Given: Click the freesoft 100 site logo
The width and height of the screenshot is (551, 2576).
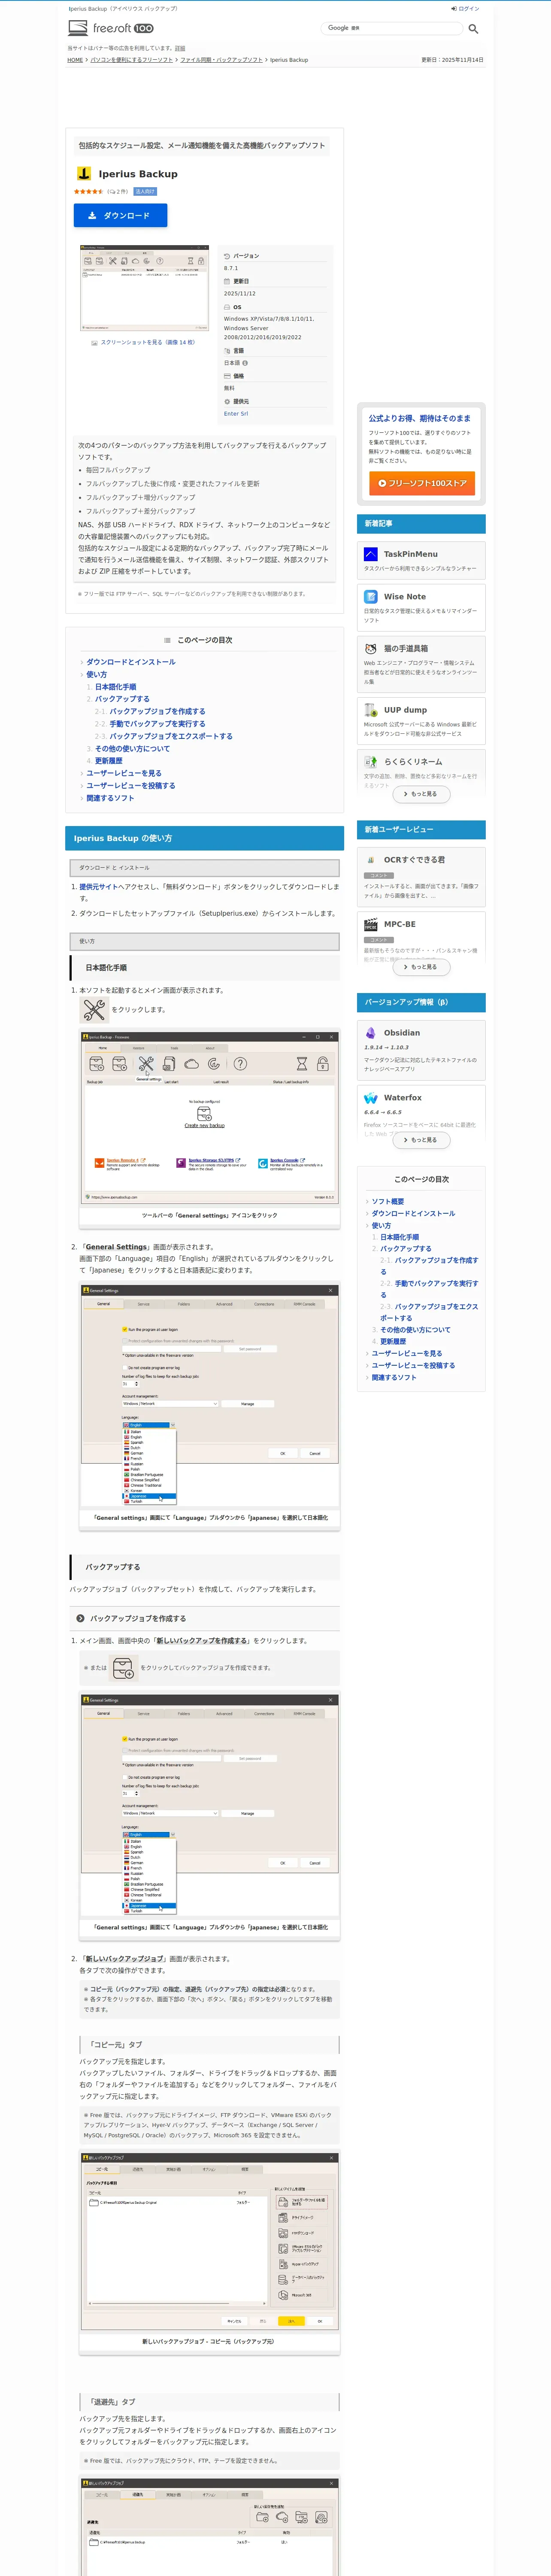Looking at the screenshot, I should [x=111, y=28].
